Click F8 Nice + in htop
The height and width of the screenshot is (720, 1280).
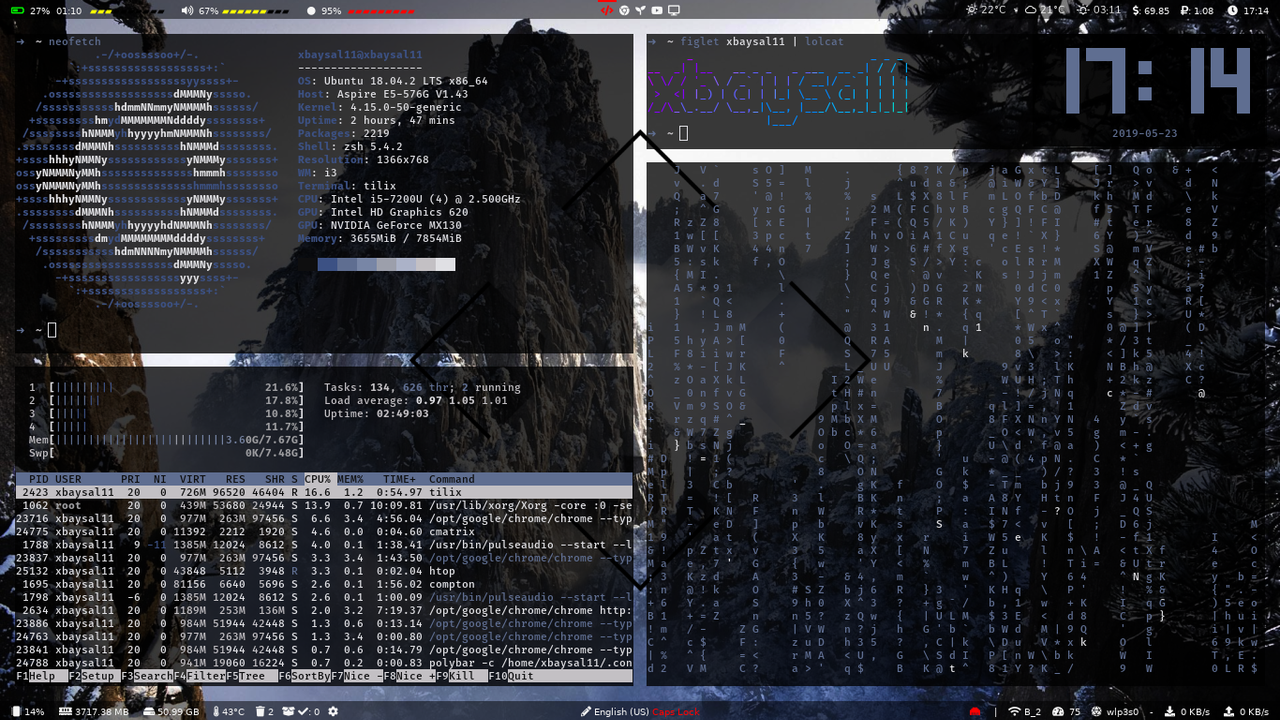click(410, 676)
